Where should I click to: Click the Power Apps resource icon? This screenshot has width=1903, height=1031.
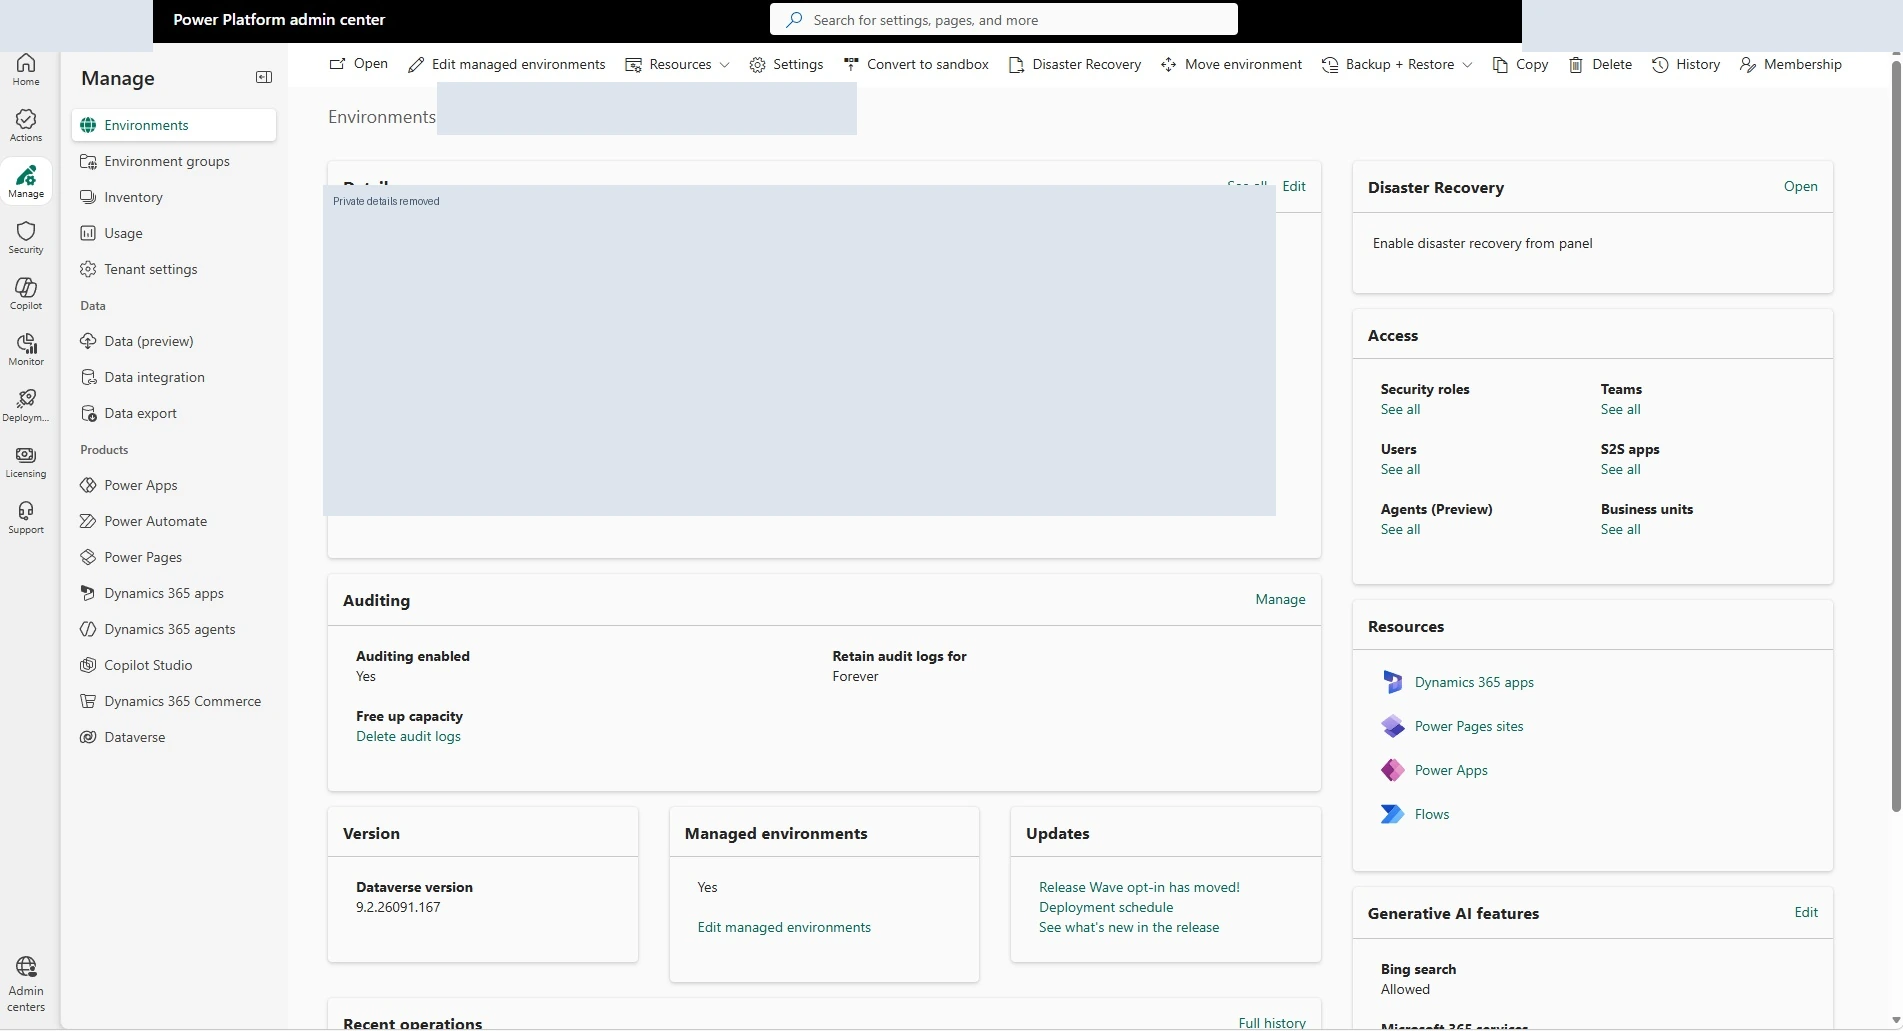point(1392,770)
